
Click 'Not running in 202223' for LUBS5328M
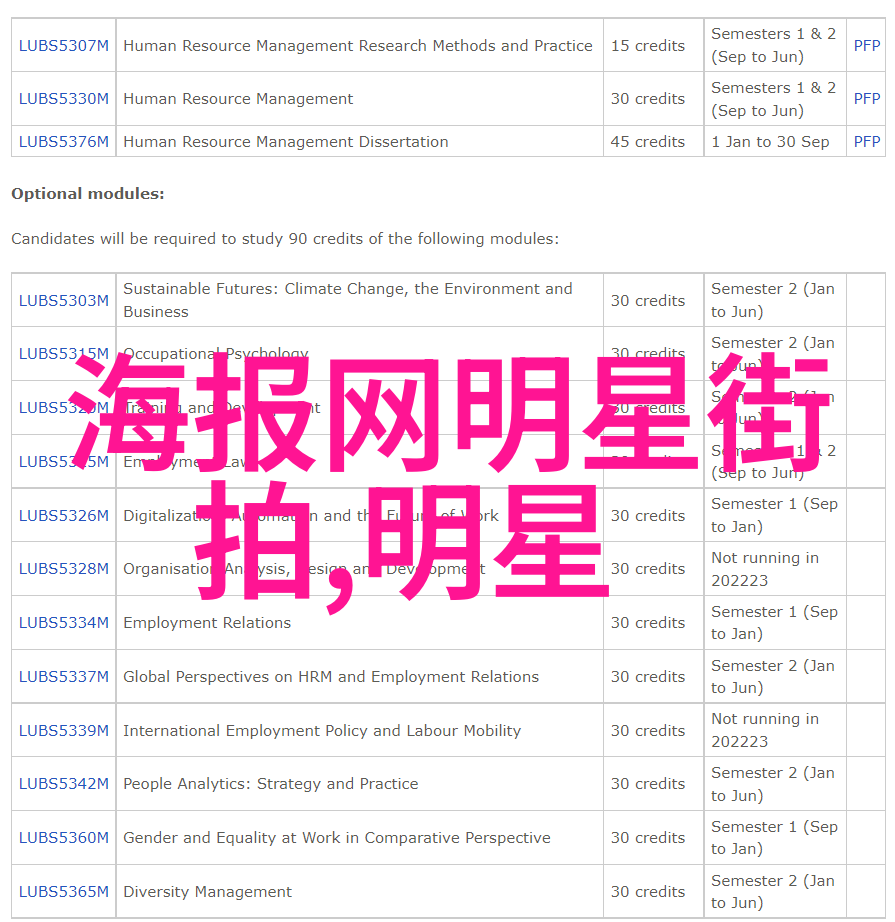coord(765,569)
